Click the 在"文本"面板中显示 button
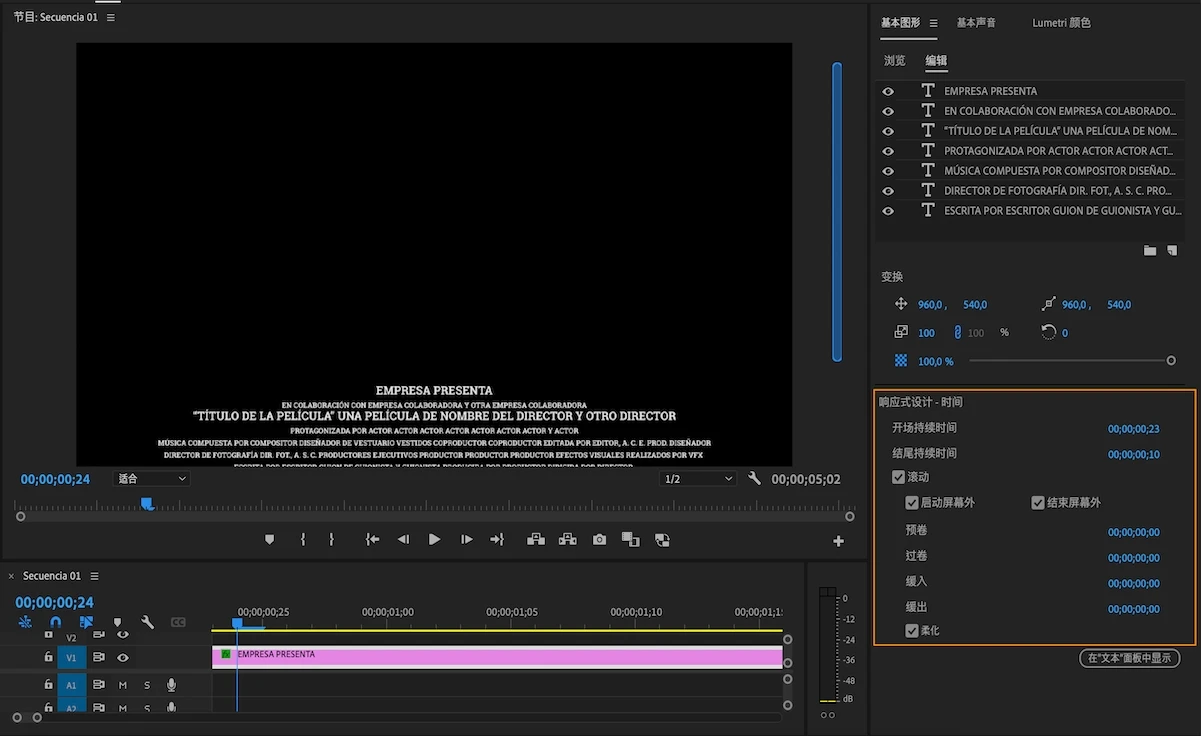This screenshot has width=1201, height=736. coord(1130,658)
